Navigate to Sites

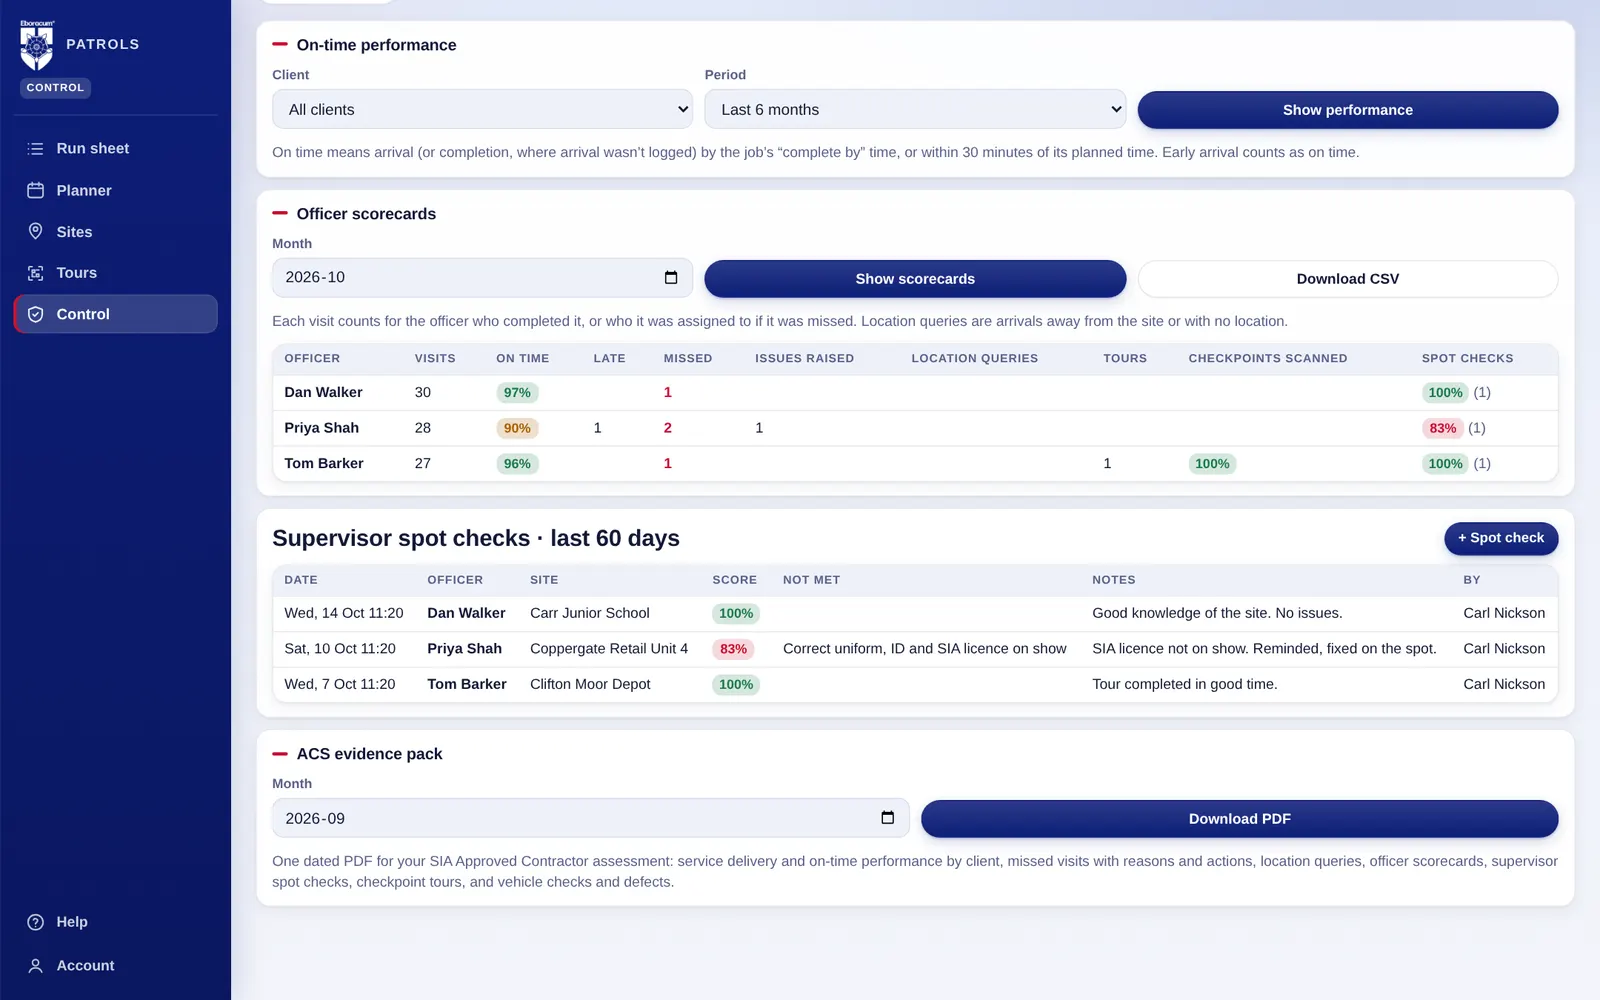[x=115, y=231]
